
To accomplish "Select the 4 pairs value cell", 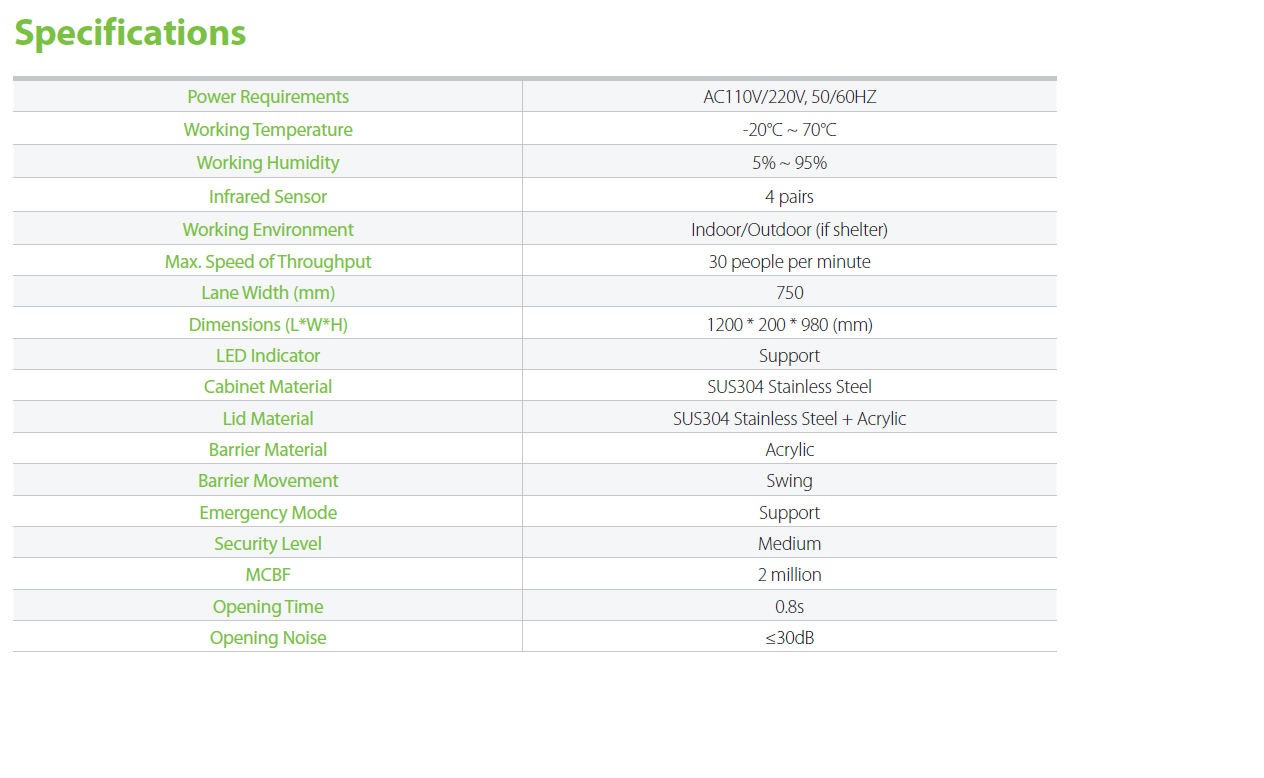I will click(x=789, y=197).
